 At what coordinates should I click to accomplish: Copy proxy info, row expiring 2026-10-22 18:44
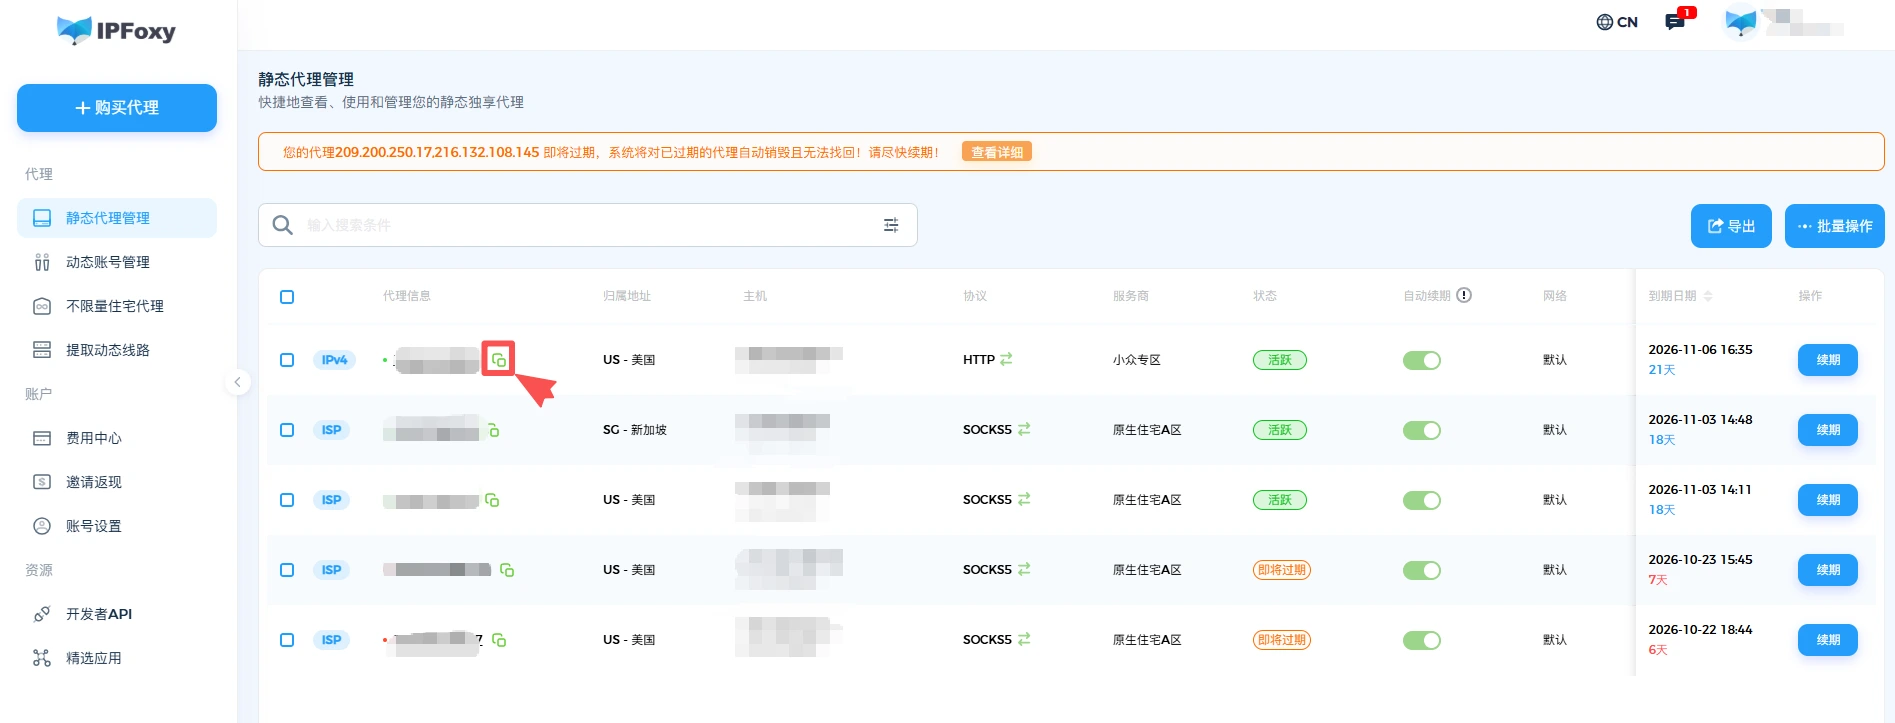[x=499, y=640]
